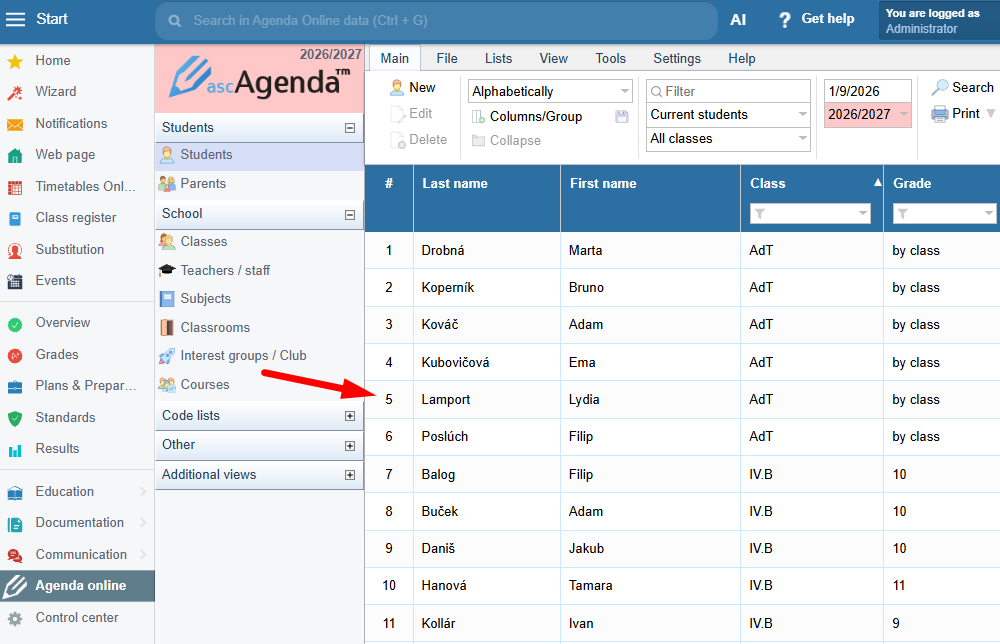
Task: Click the AI button in top bar
Action: tap(738, 20)
